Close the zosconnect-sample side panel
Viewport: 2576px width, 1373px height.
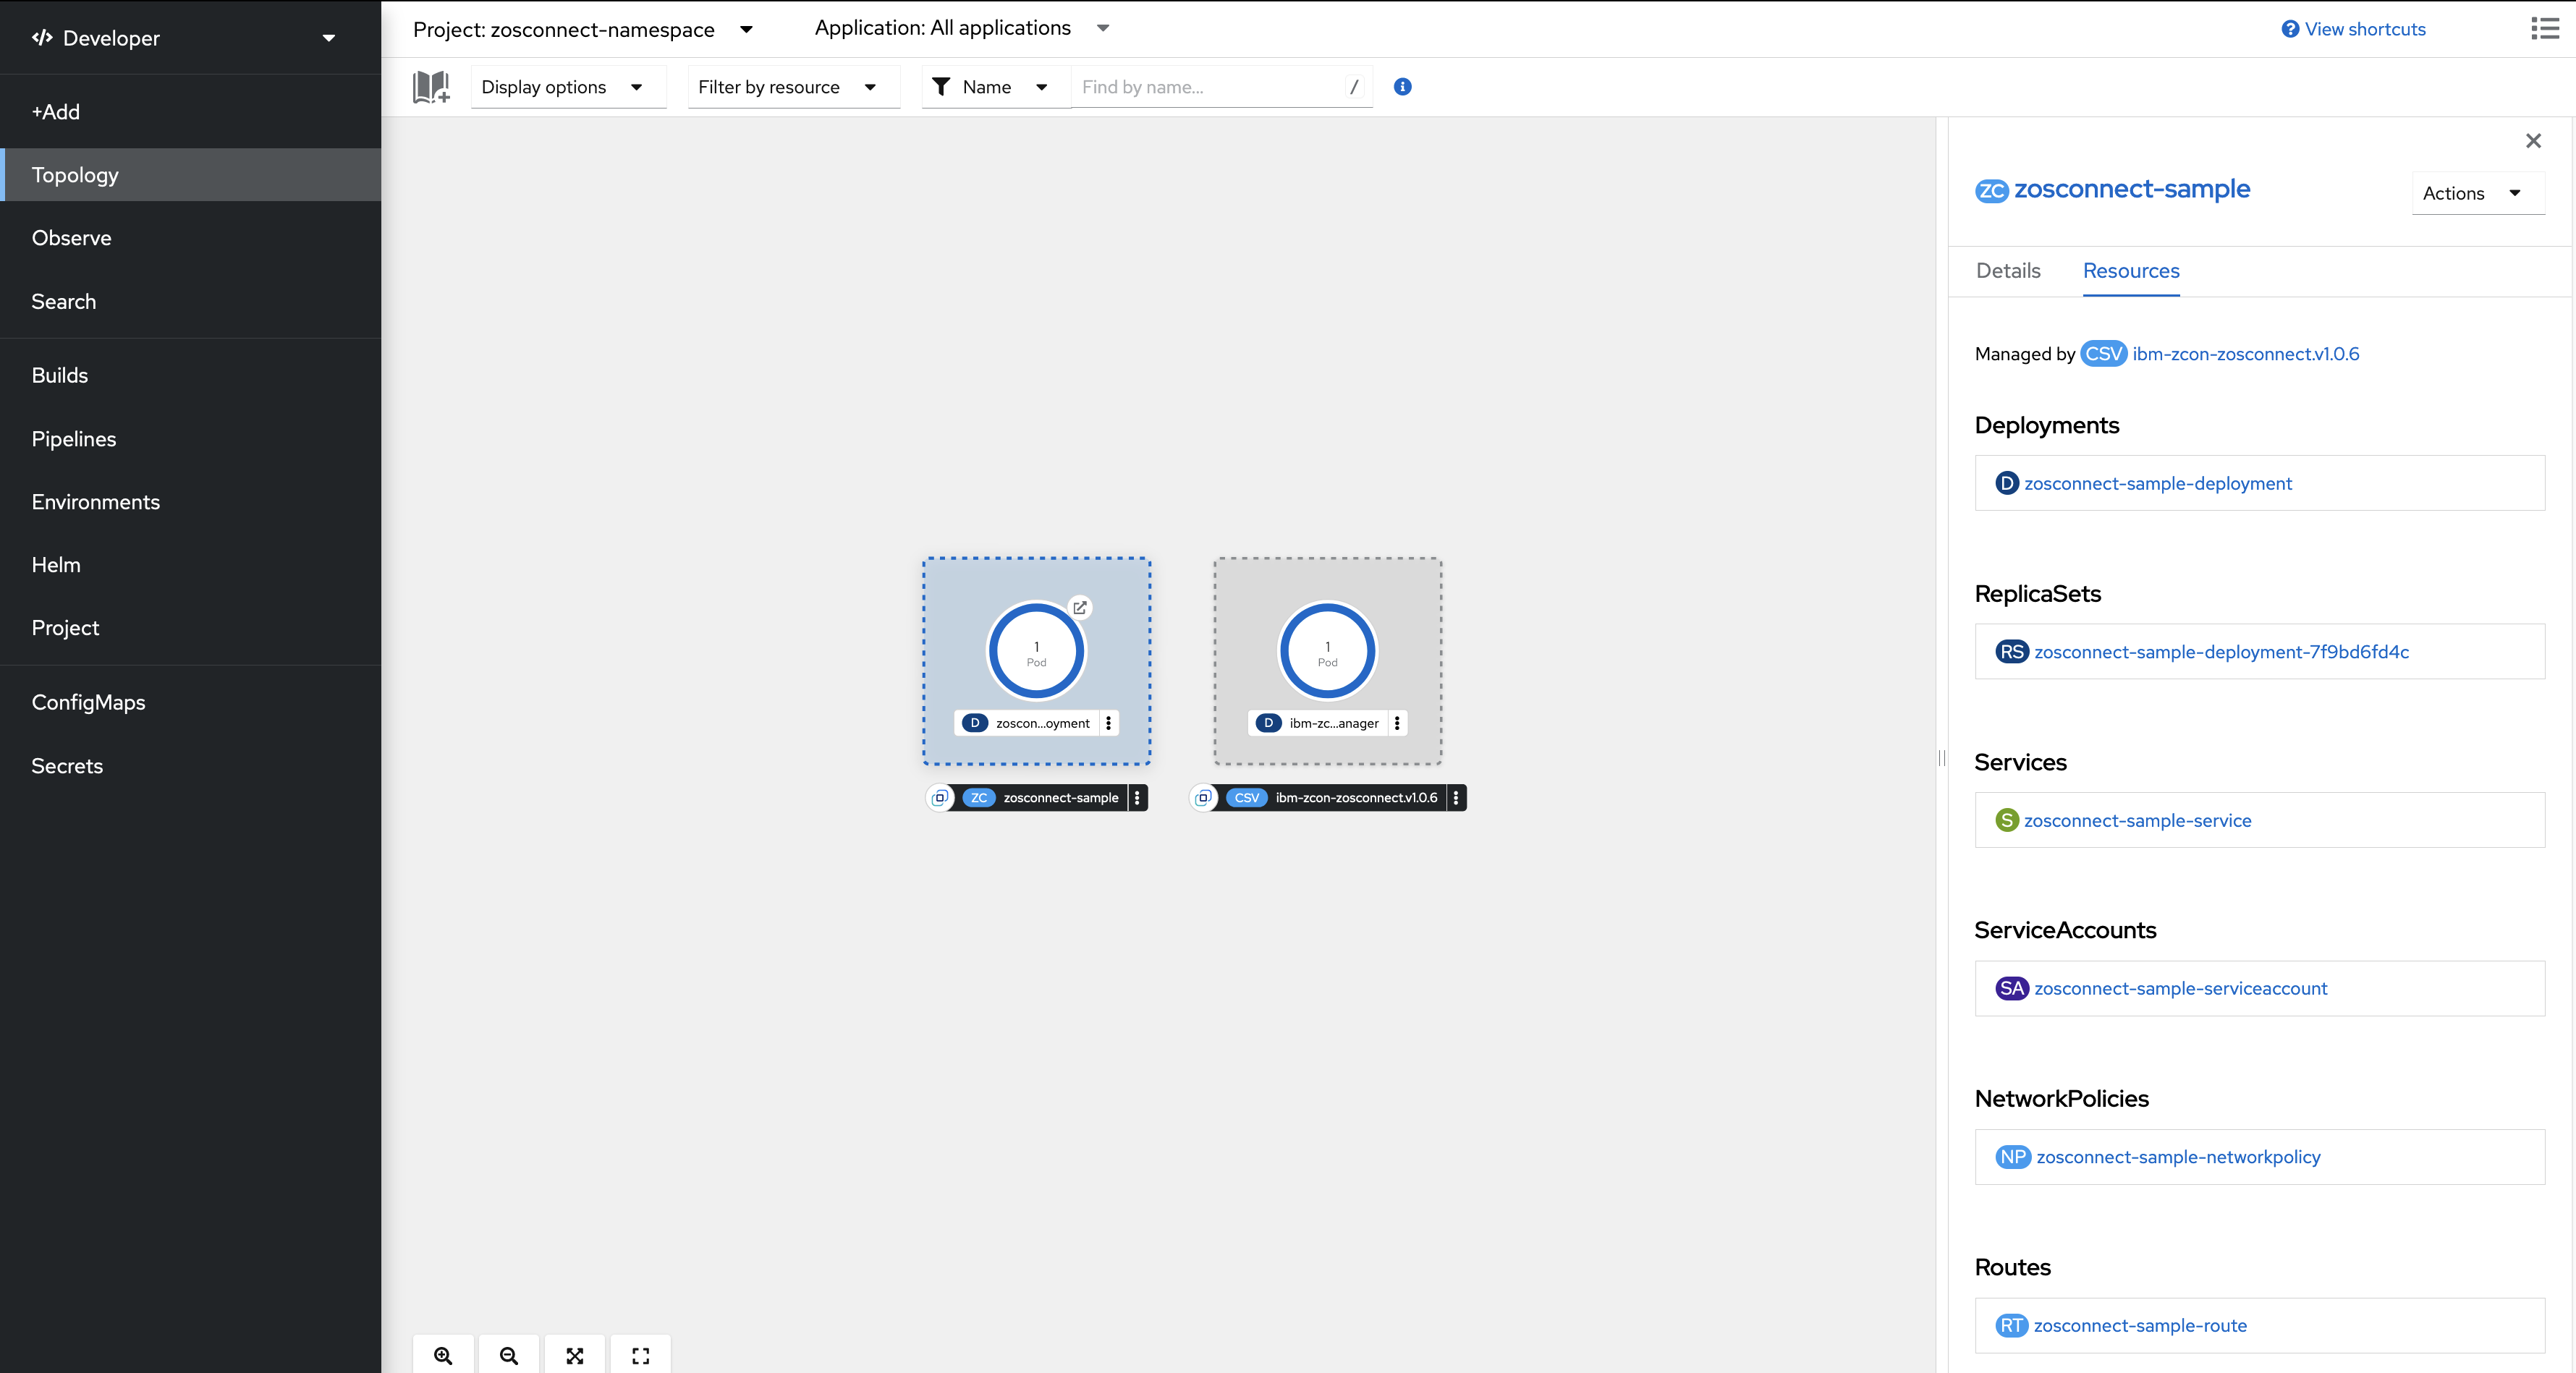coord(2533,141)
